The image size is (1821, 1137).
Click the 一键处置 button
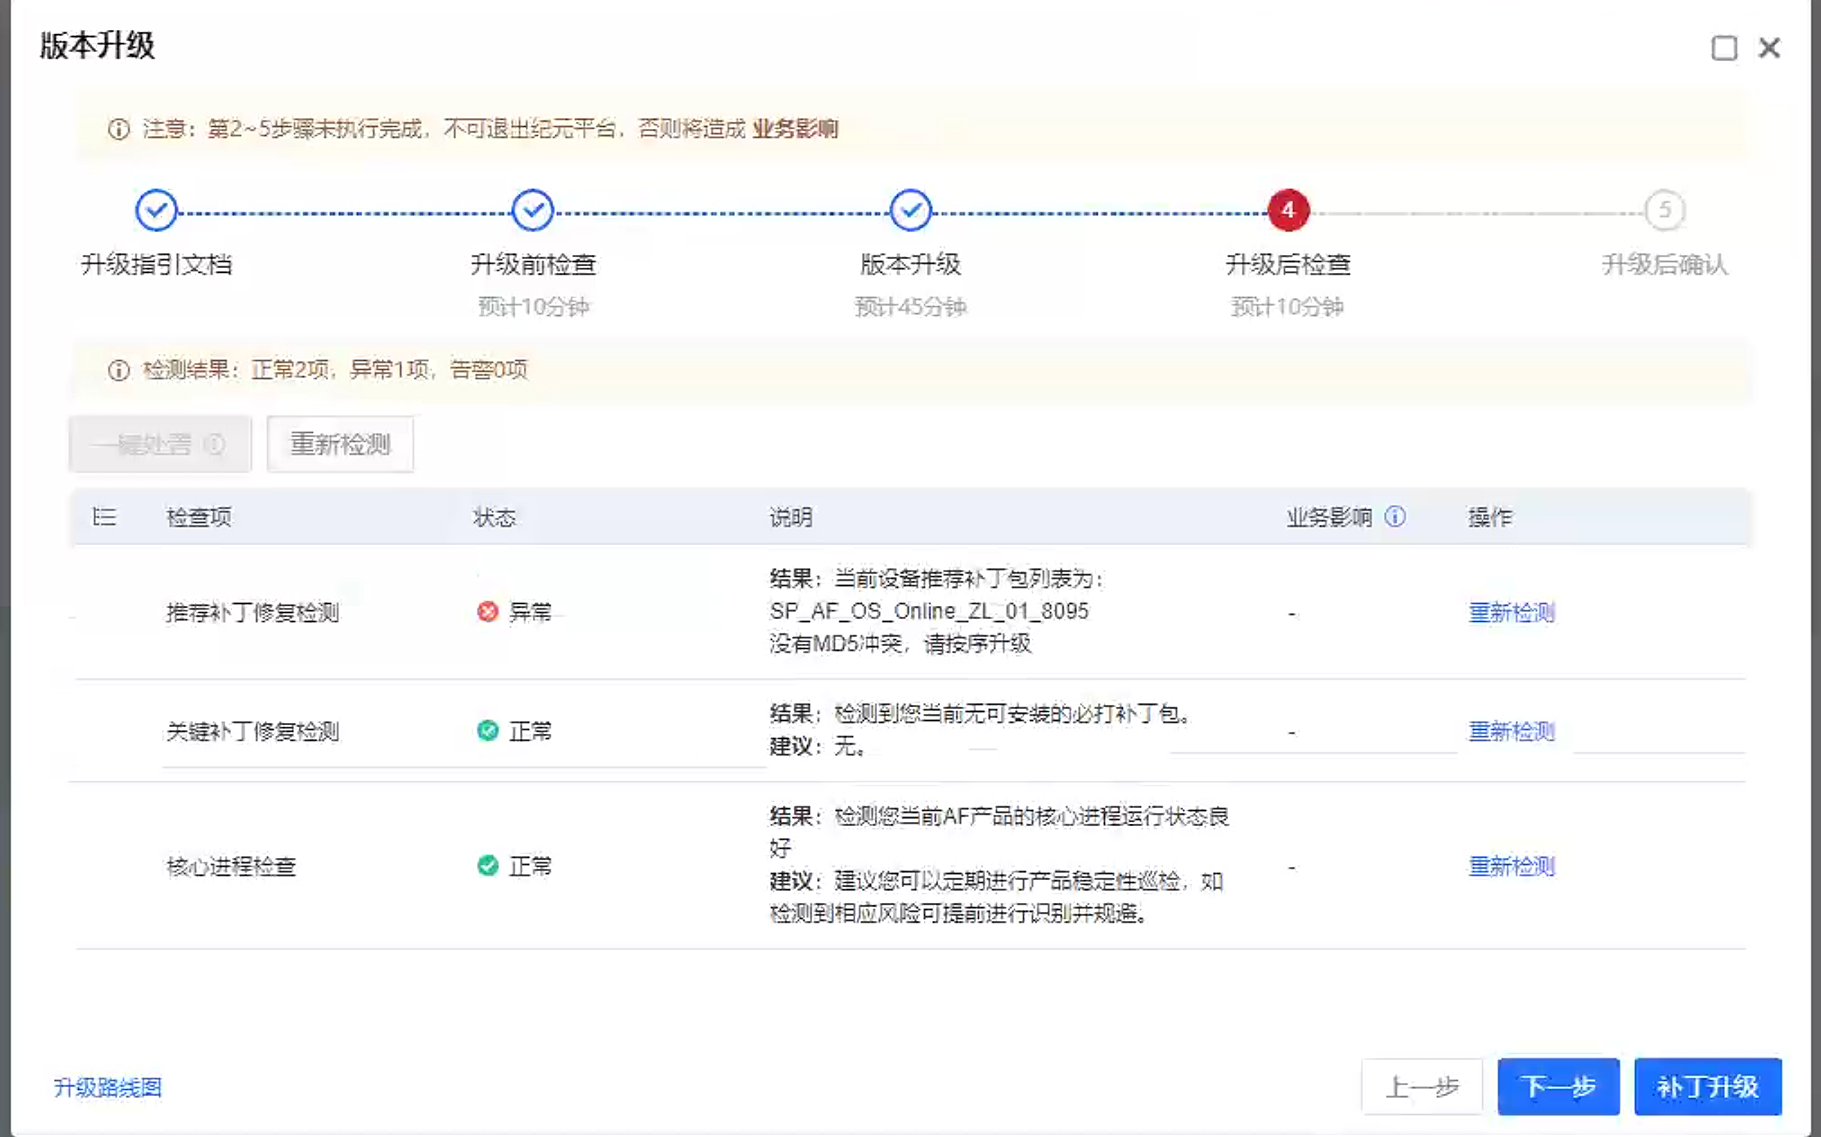[160, 444]
